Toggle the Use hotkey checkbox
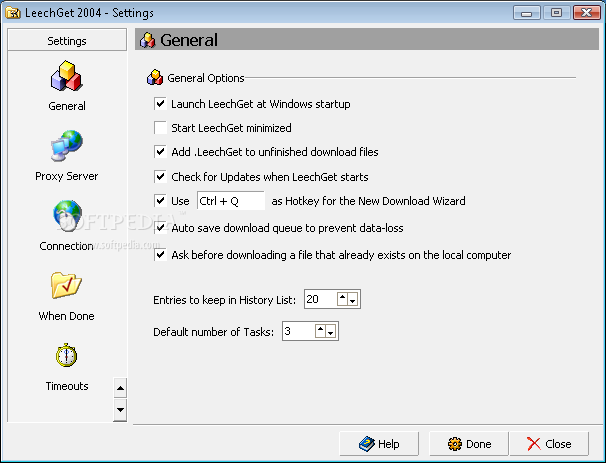This screenshot has height=463, width=606. pos(160,201)
